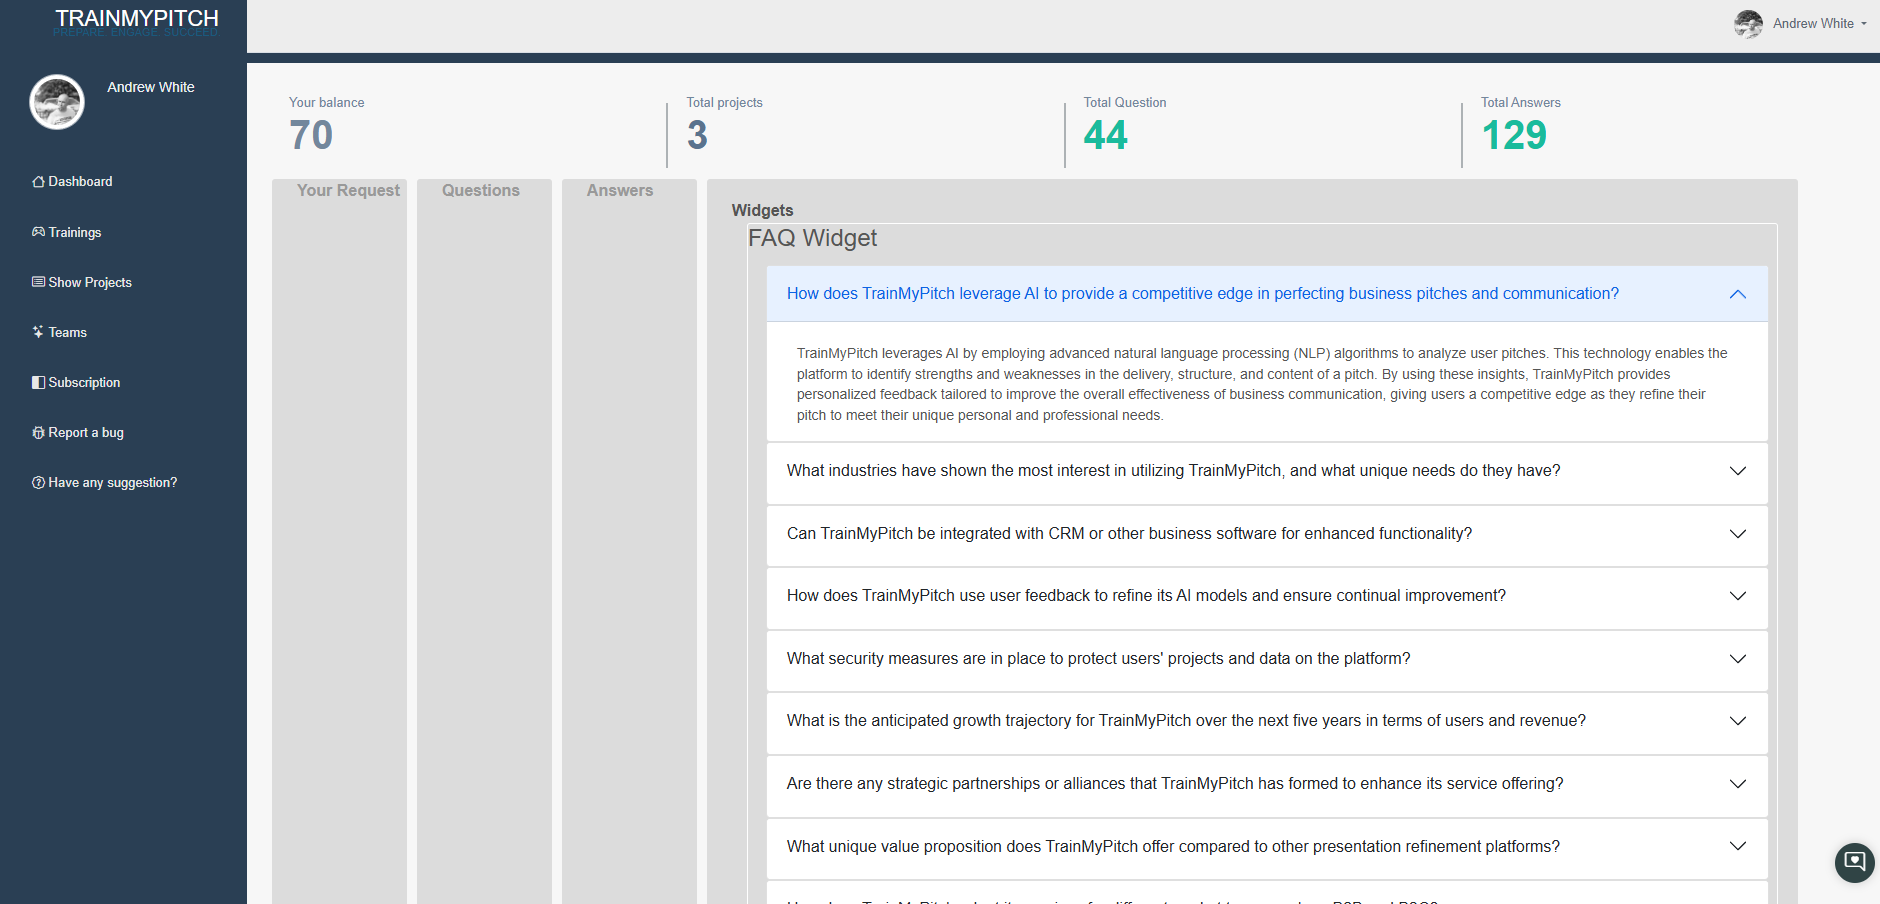Expand chevron for security measures question

click(1738, 659)
